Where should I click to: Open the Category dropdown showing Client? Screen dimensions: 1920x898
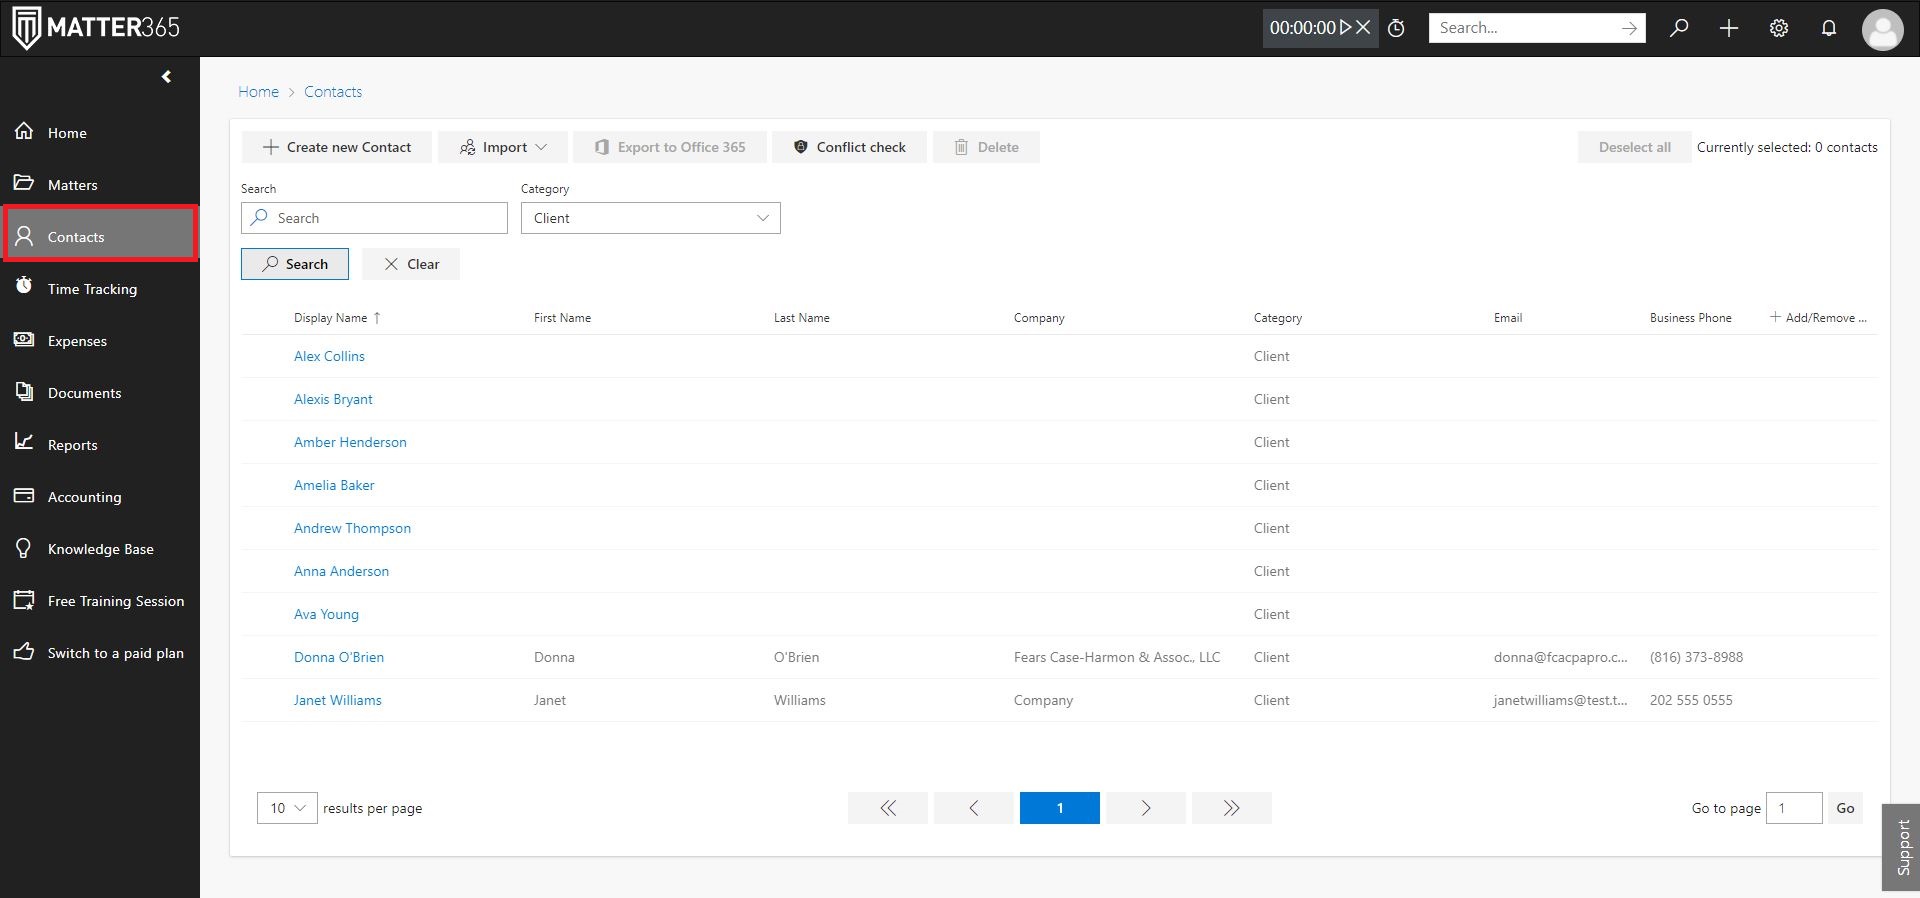[651, 218]
